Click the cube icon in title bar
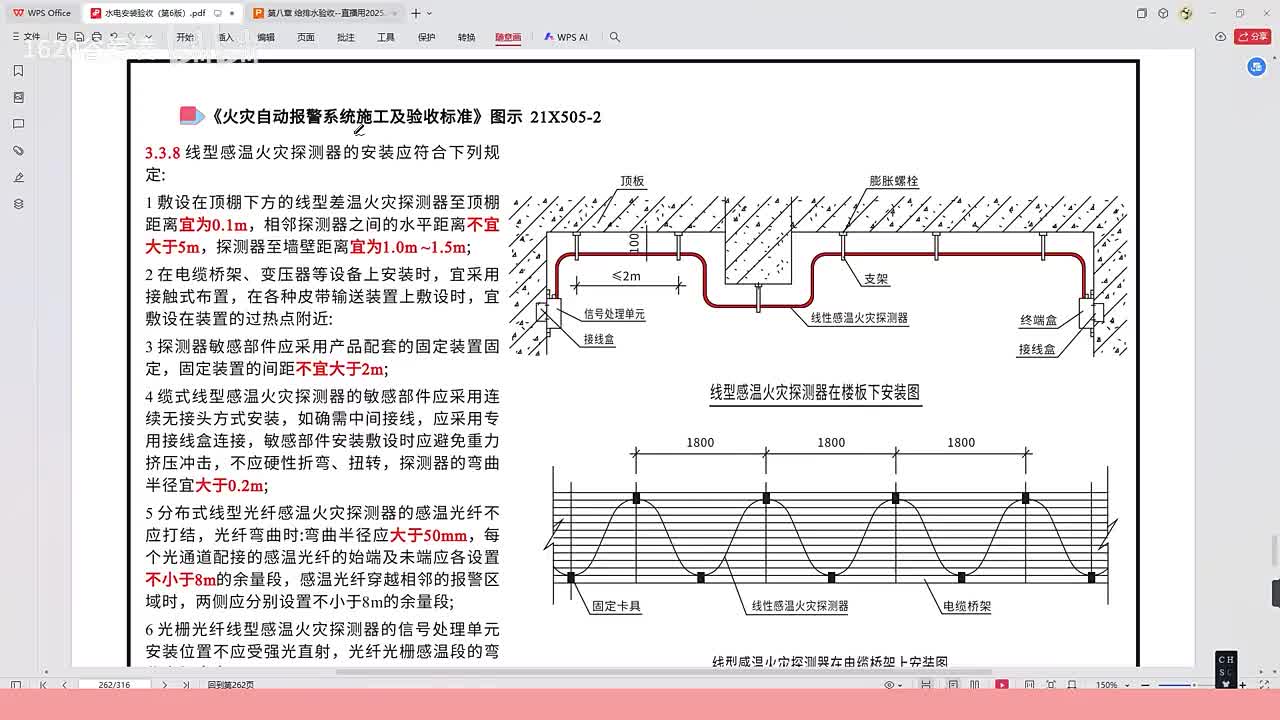 (x=1163, y=13)
